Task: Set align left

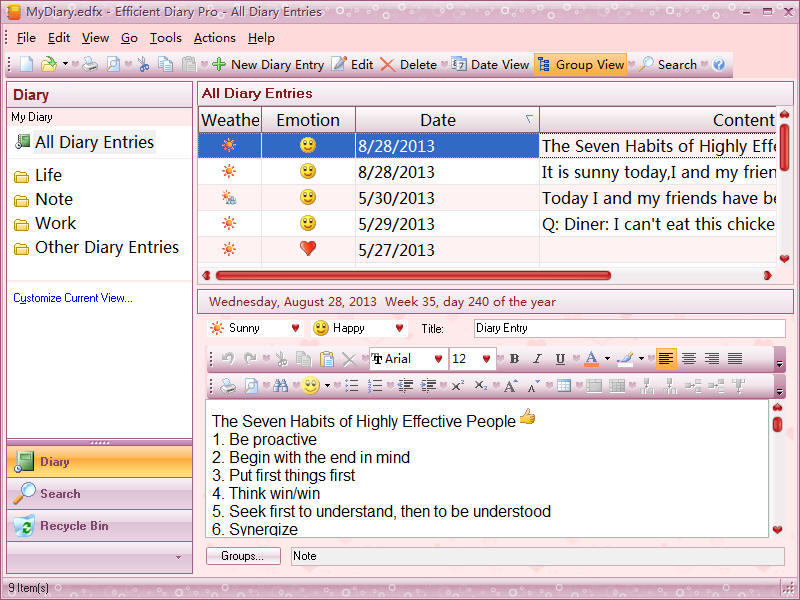Action: coord(666,359)
